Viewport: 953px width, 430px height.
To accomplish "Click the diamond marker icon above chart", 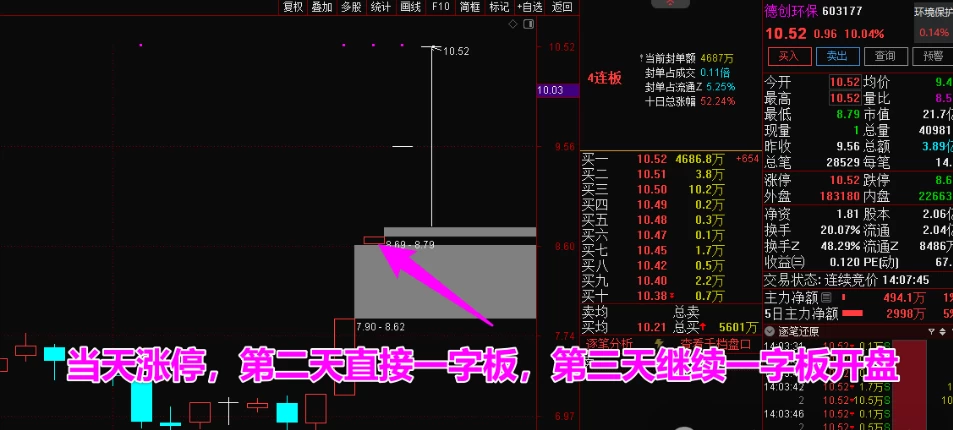I will pos(513,24).
